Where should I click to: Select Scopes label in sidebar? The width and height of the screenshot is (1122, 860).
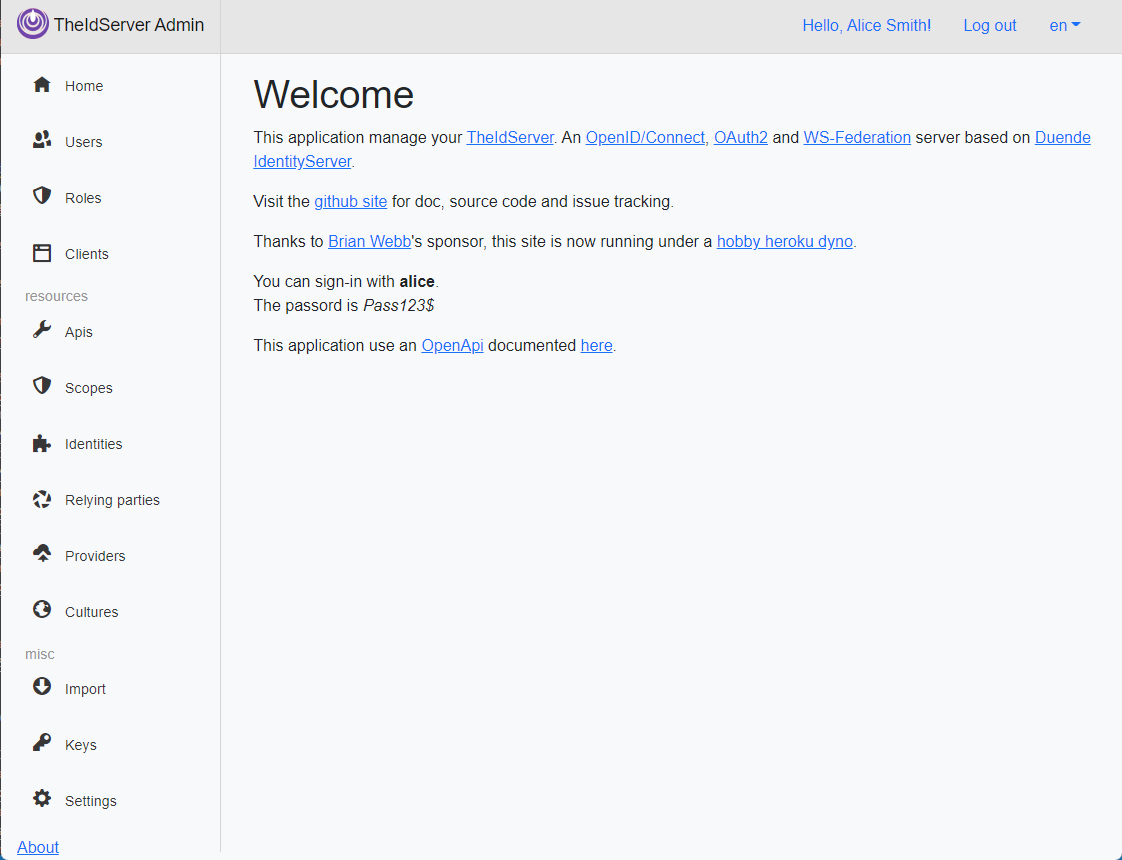pos(89,388)
